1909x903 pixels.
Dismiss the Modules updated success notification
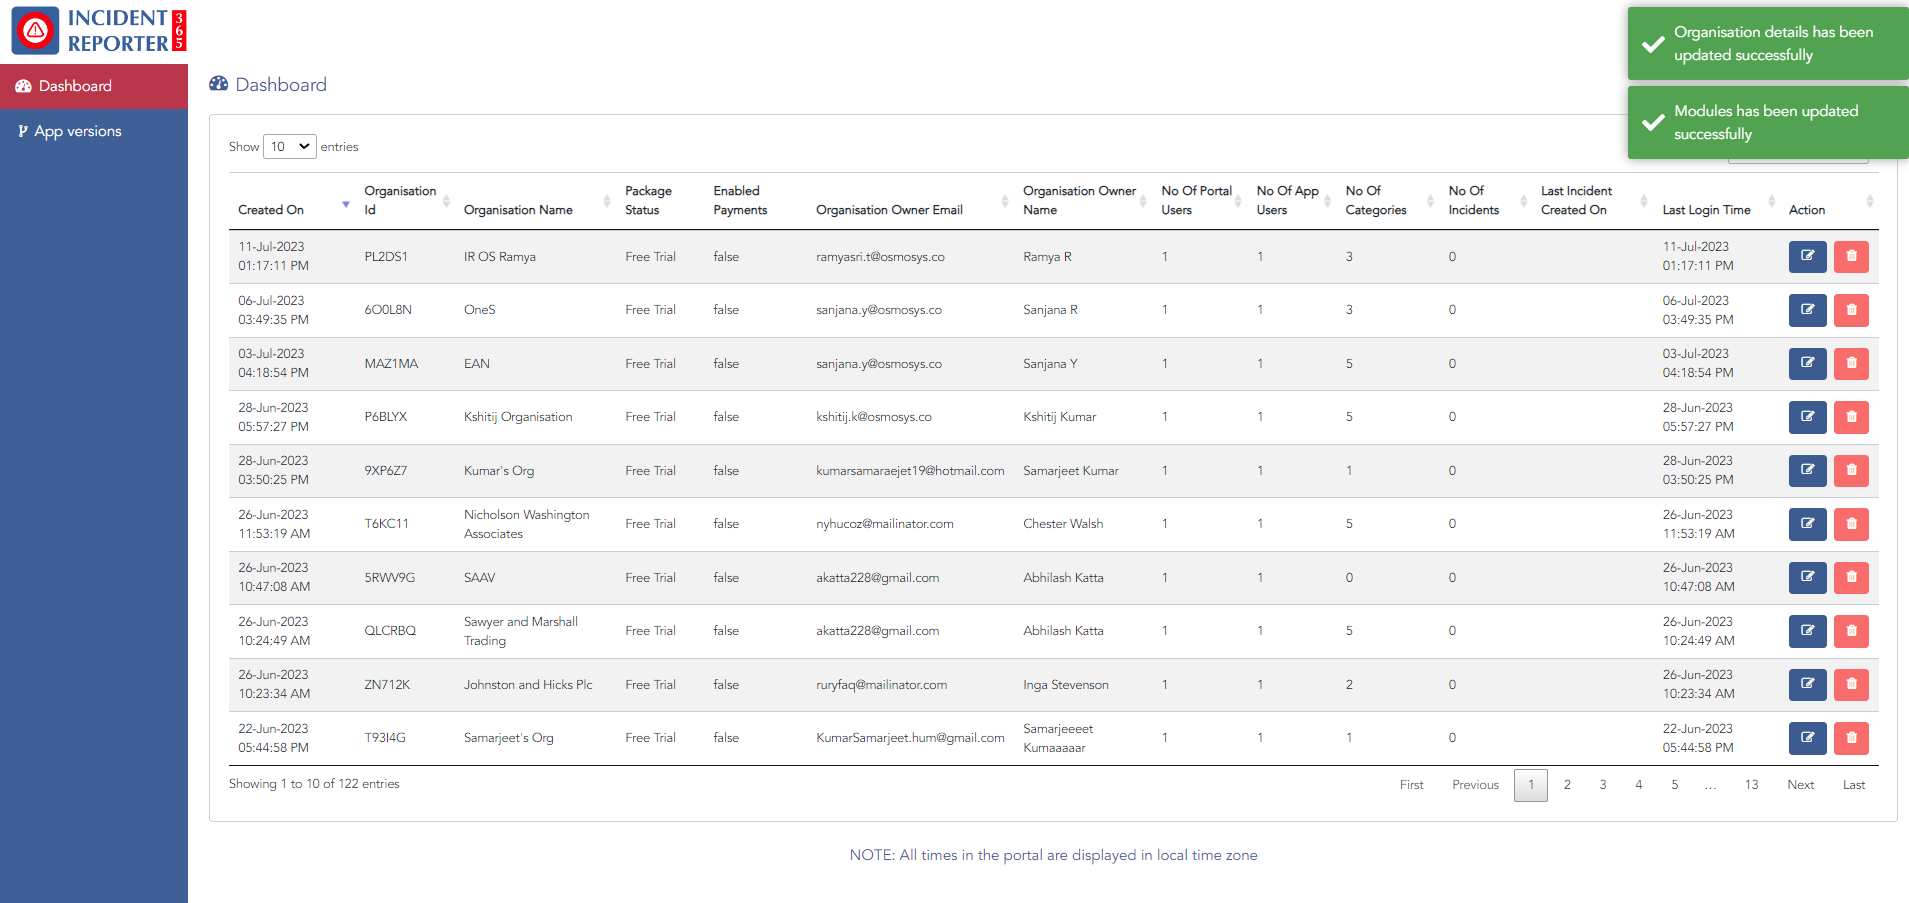pyautogui.click(x=1767, y=123)
